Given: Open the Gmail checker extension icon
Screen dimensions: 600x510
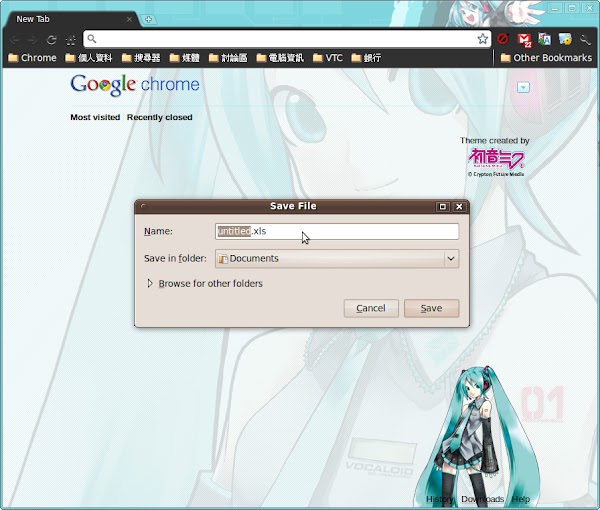Looking at the screenshot, I should 524,39.
